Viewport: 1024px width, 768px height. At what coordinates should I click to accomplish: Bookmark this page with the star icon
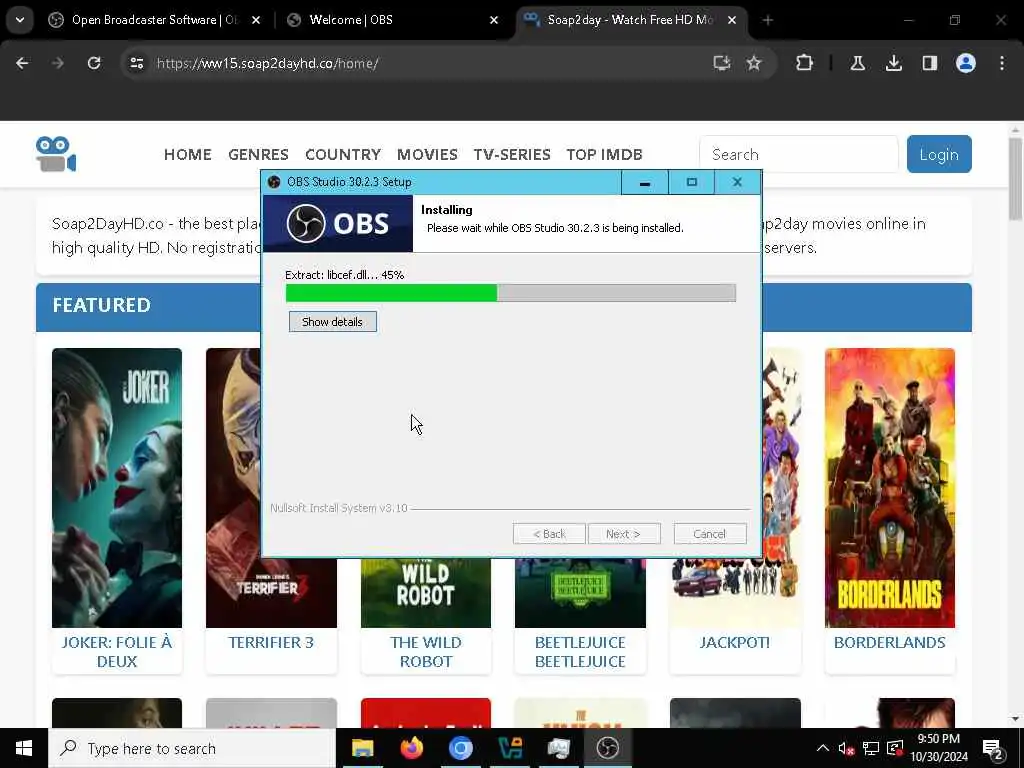point(754,63)
